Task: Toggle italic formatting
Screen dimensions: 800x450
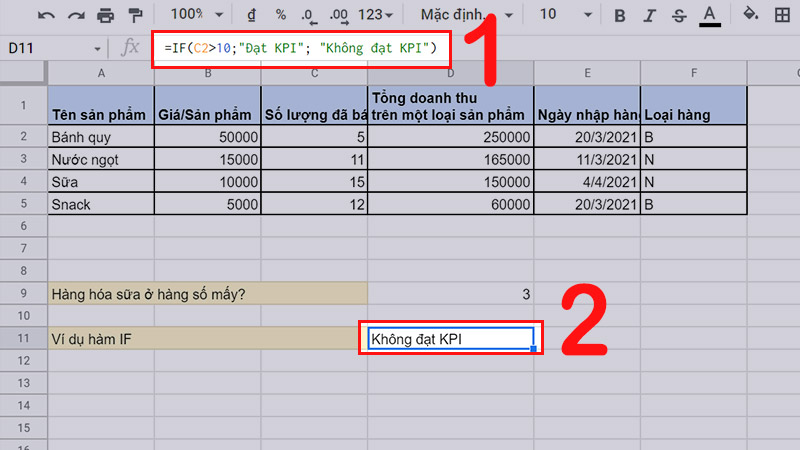Action: point(650,16)
